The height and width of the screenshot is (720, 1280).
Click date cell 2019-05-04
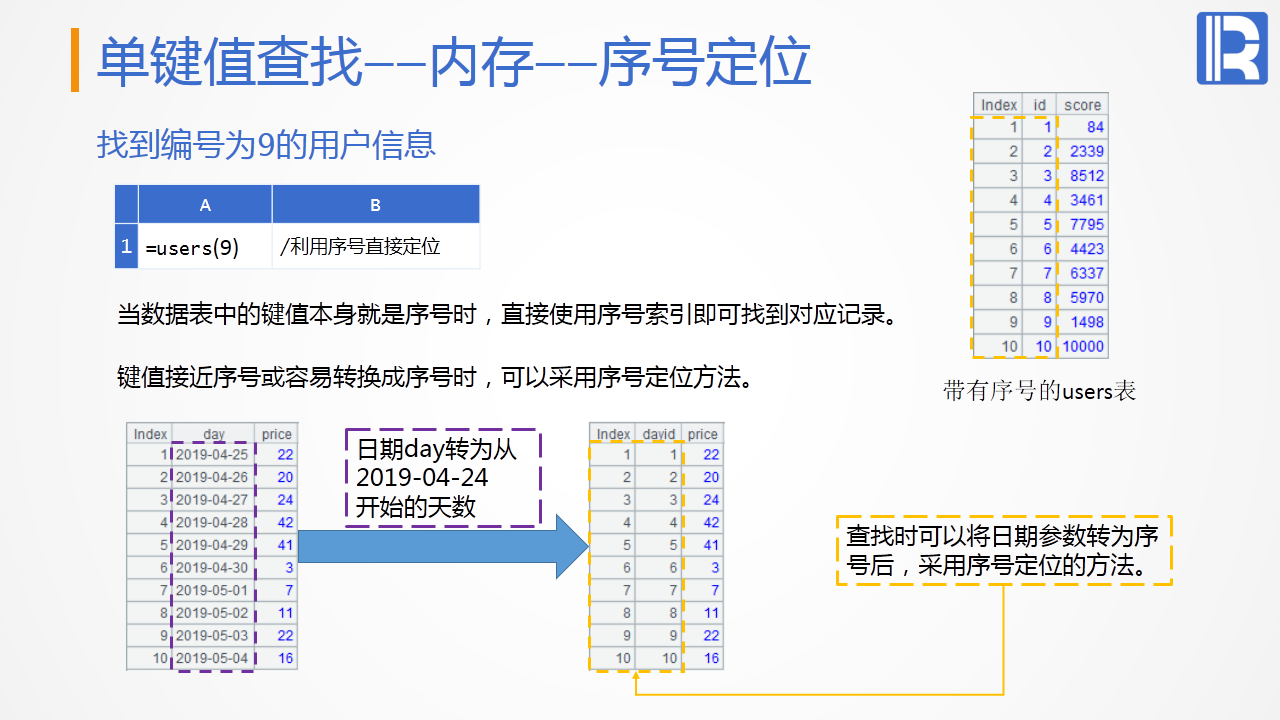click(213, 658)
